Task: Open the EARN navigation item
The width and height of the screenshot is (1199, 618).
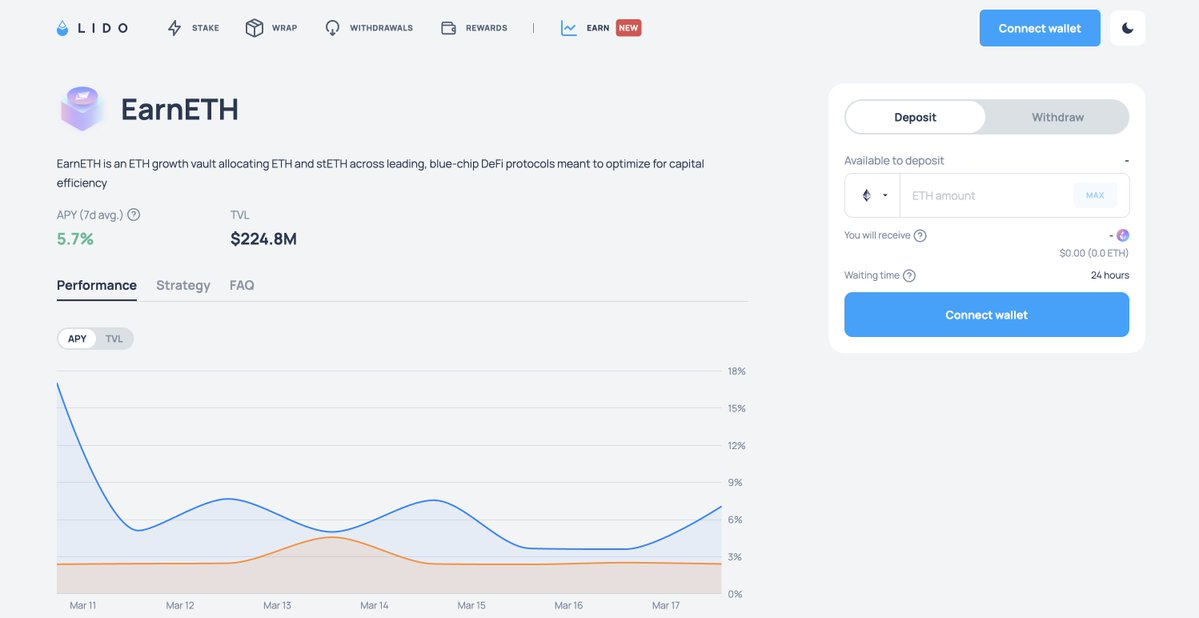Action: pos(598,28)
